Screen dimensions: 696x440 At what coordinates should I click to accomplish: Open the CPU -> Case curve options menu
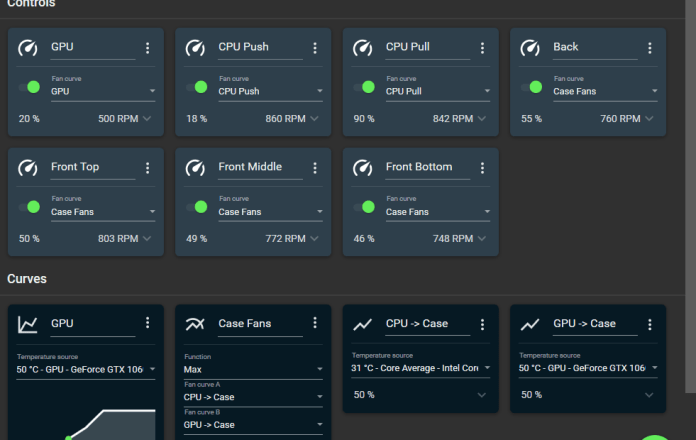point(482,323)
